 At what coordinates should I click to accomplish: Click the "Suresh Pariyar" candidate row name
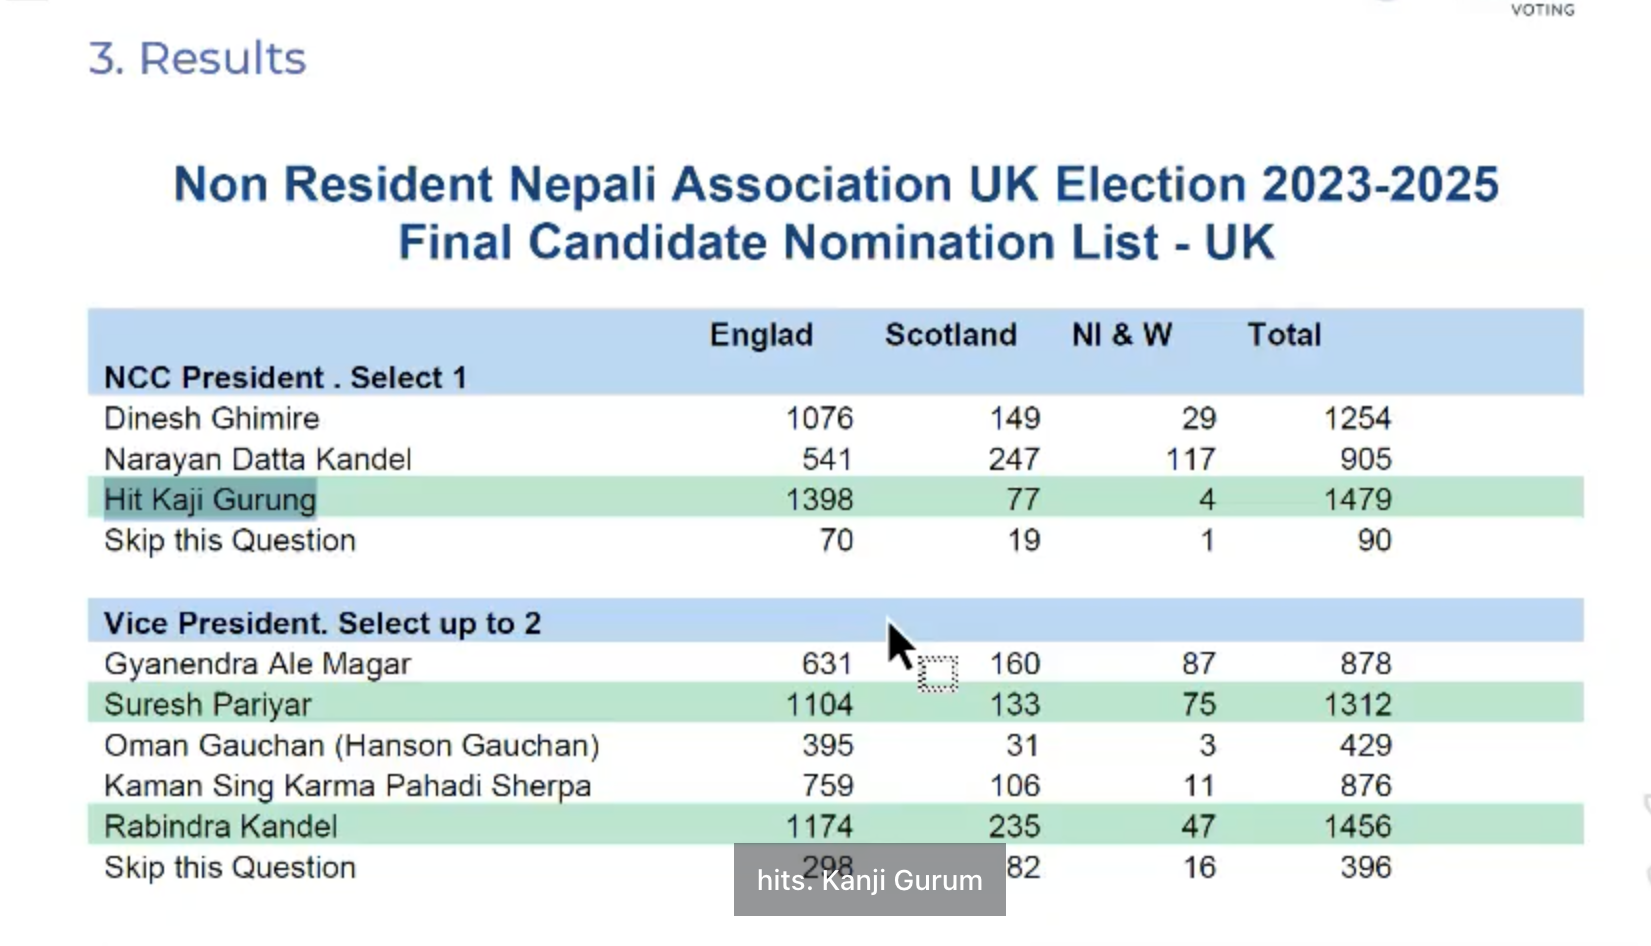click(208, 705)
